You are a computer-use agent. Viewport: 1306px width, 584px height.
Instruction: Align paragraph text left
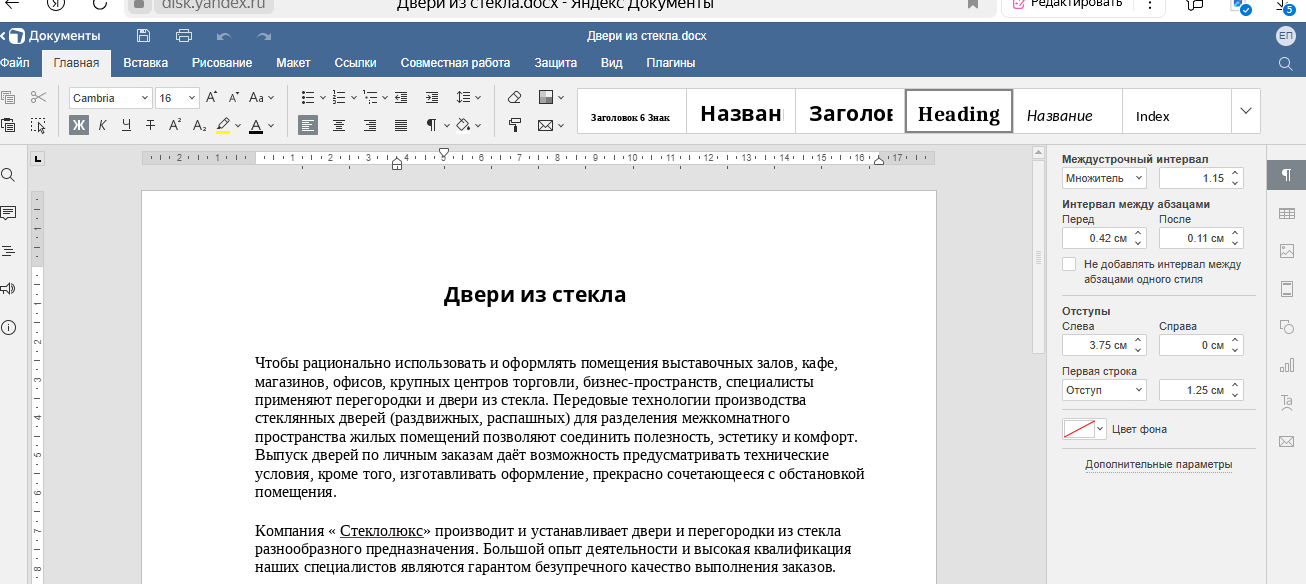(308, 125)
